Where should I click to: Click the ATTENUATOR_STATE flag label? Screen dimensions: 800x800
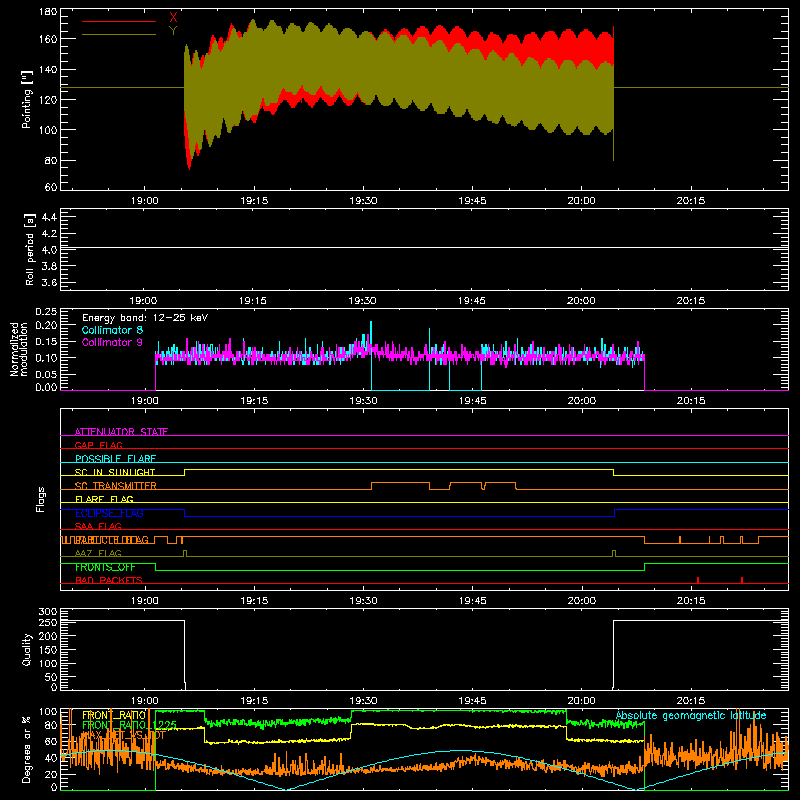coord(121,432)
